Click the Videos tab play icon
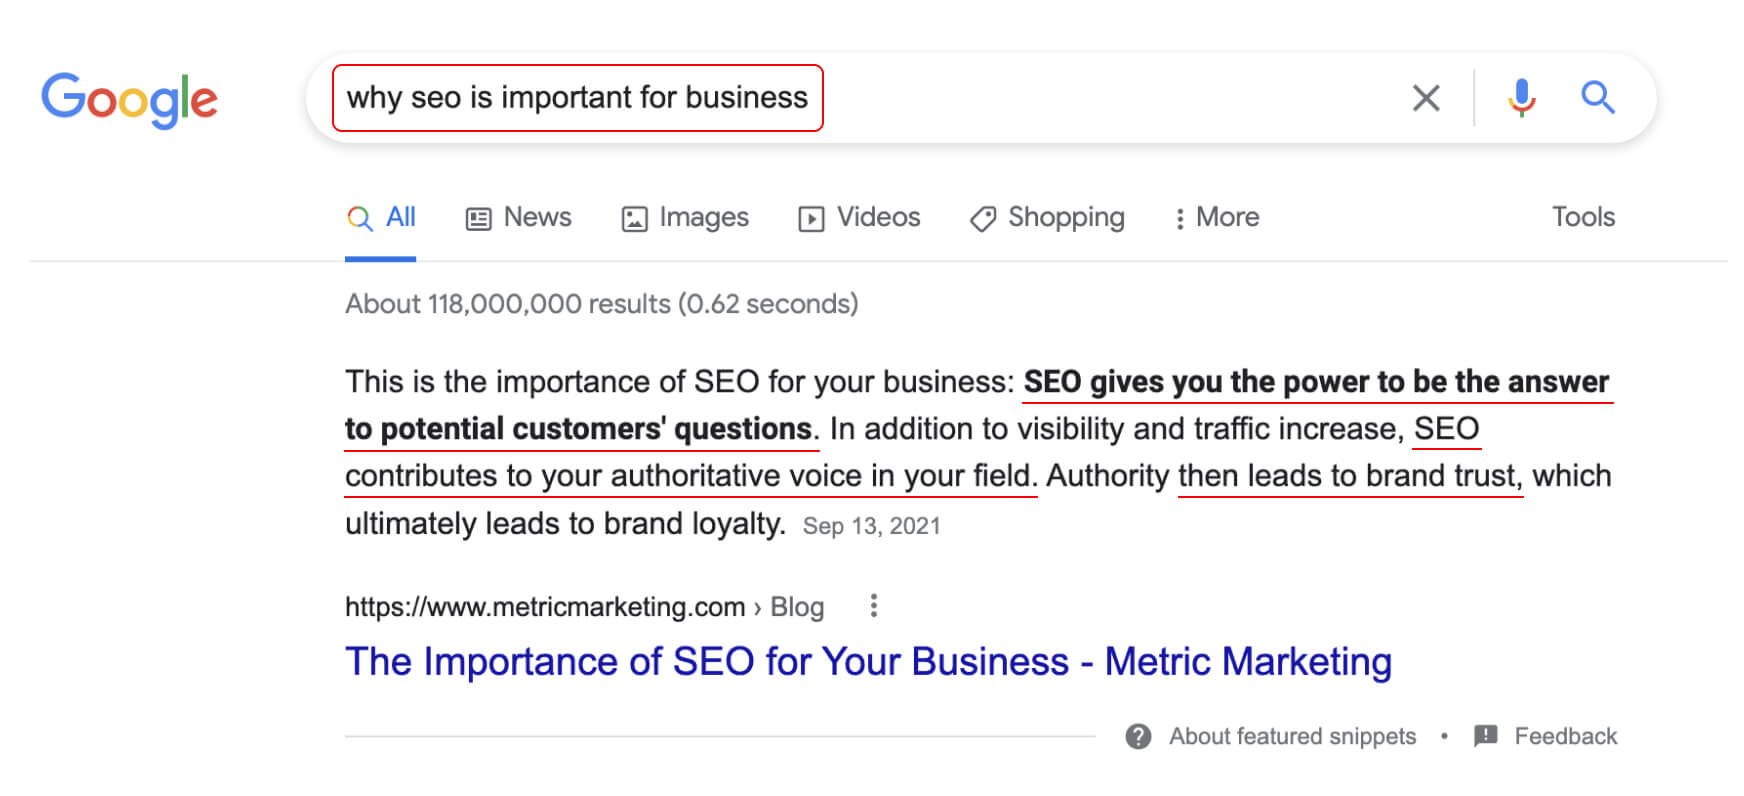Screen dimensions: 1744x796 pos(811,218)
